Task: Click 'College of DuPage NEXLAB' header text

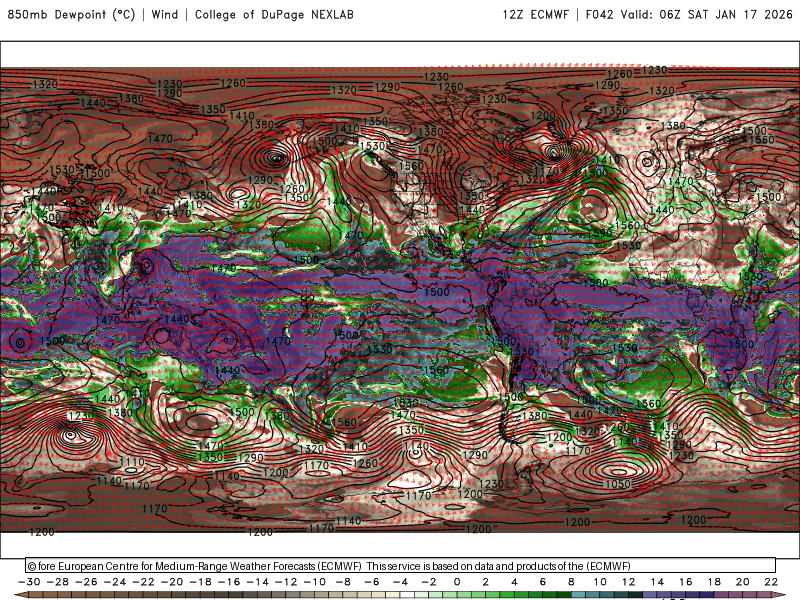Action: pos(274,15)
